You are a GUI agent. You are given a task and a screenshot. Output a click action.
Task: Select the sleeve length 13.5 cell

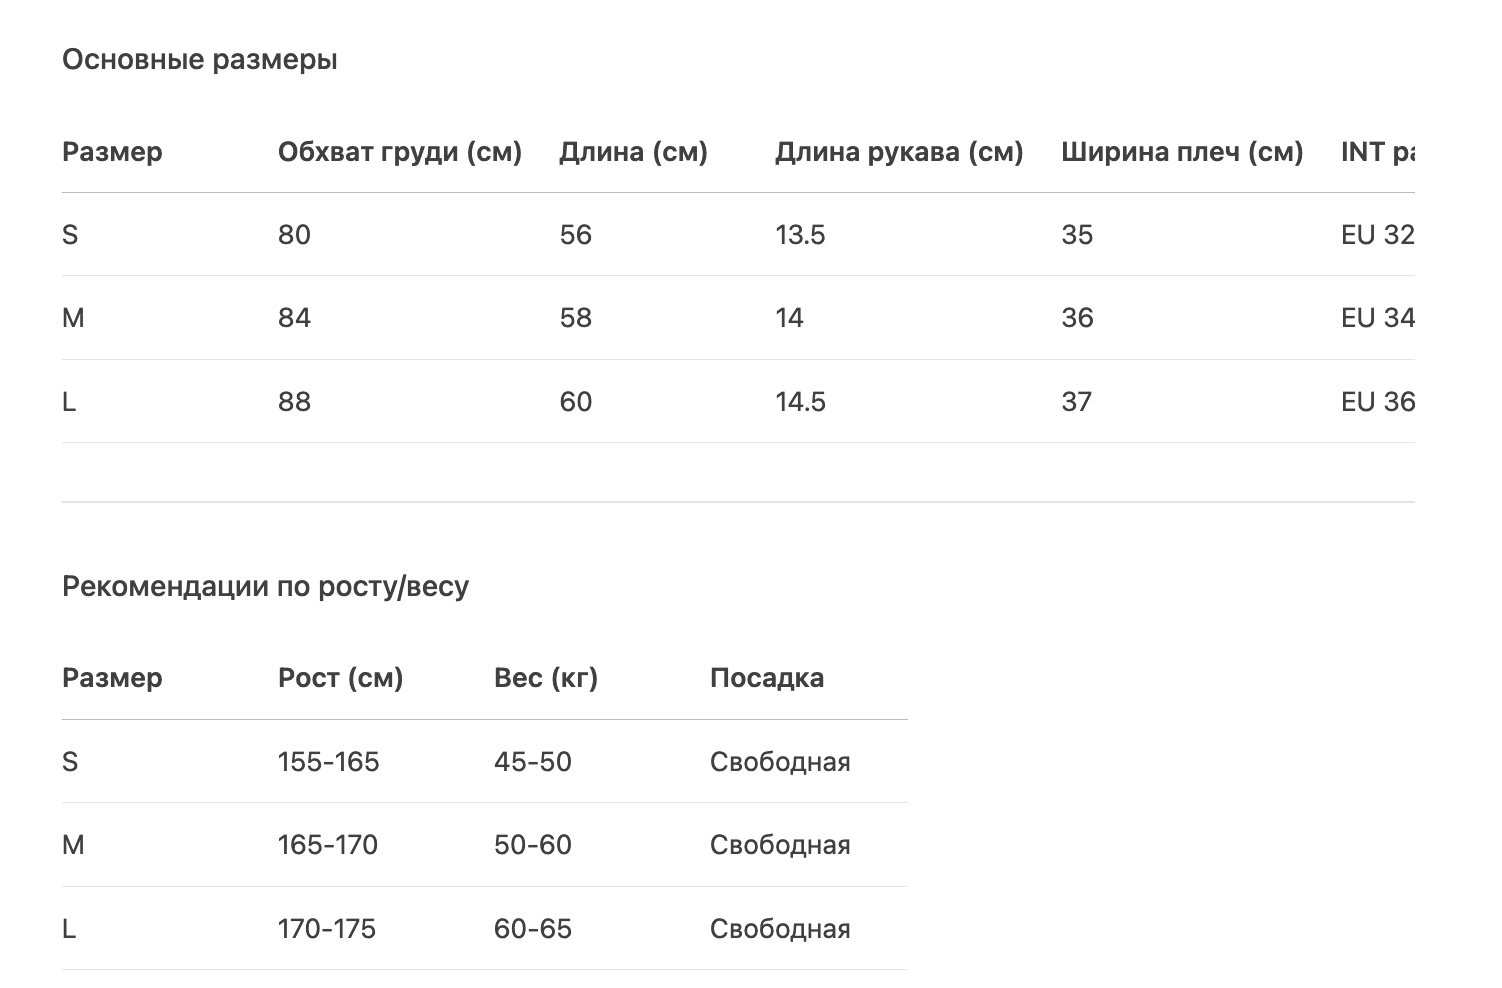pyautogui.click(x=800, y=235)
